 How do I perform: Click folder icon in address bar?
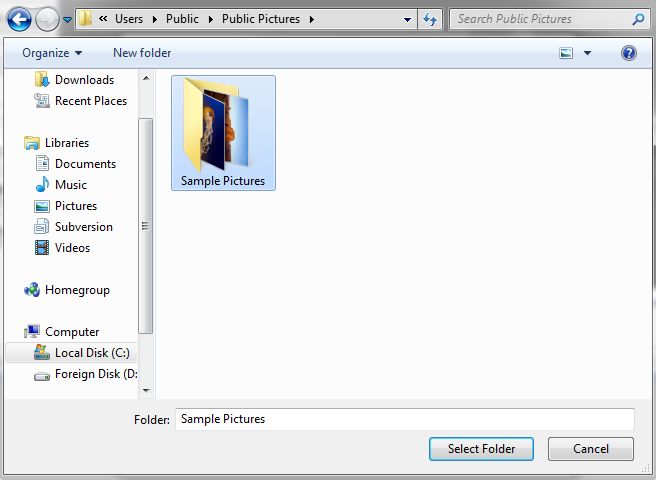[85, 18]
